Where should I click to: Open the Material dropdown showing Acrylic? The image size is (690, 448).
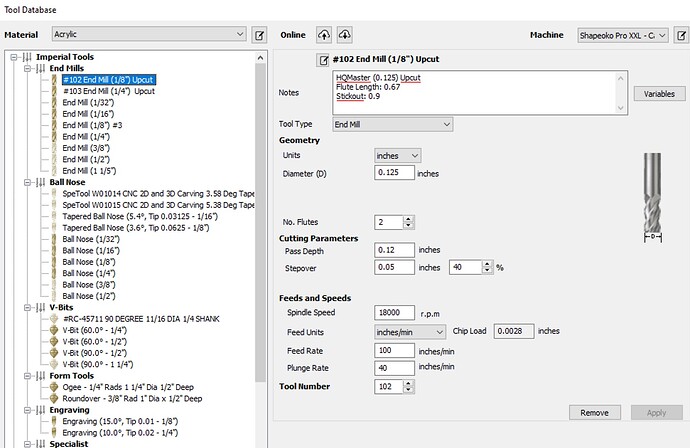pyautogui.click(x=149, y=34)
